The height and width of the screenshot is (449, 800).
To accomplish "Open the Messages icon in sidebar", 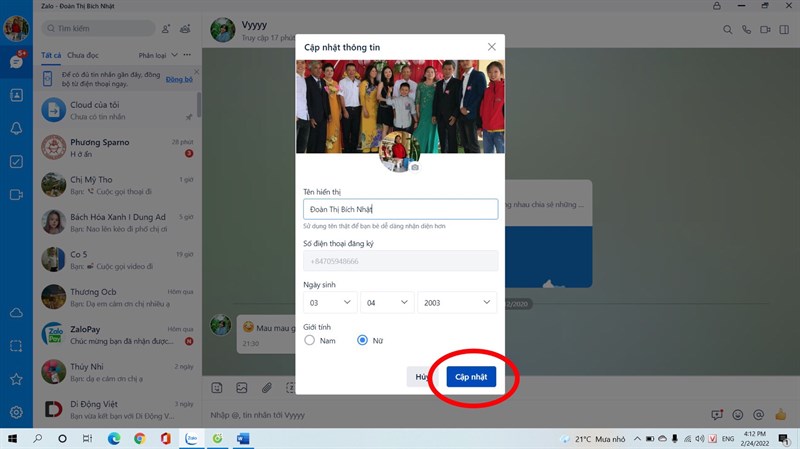I will click(x=16, y=62).
